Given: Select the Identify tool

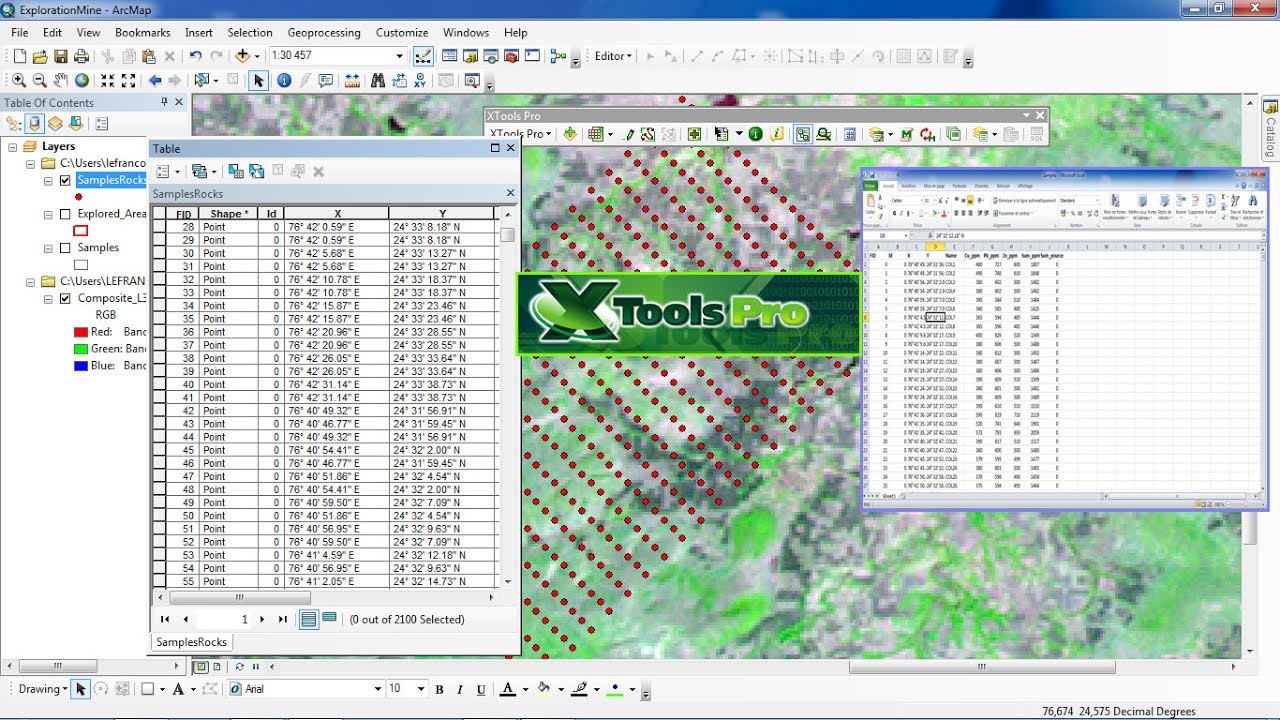Looking at the screenshot, I should pos(284,80).
